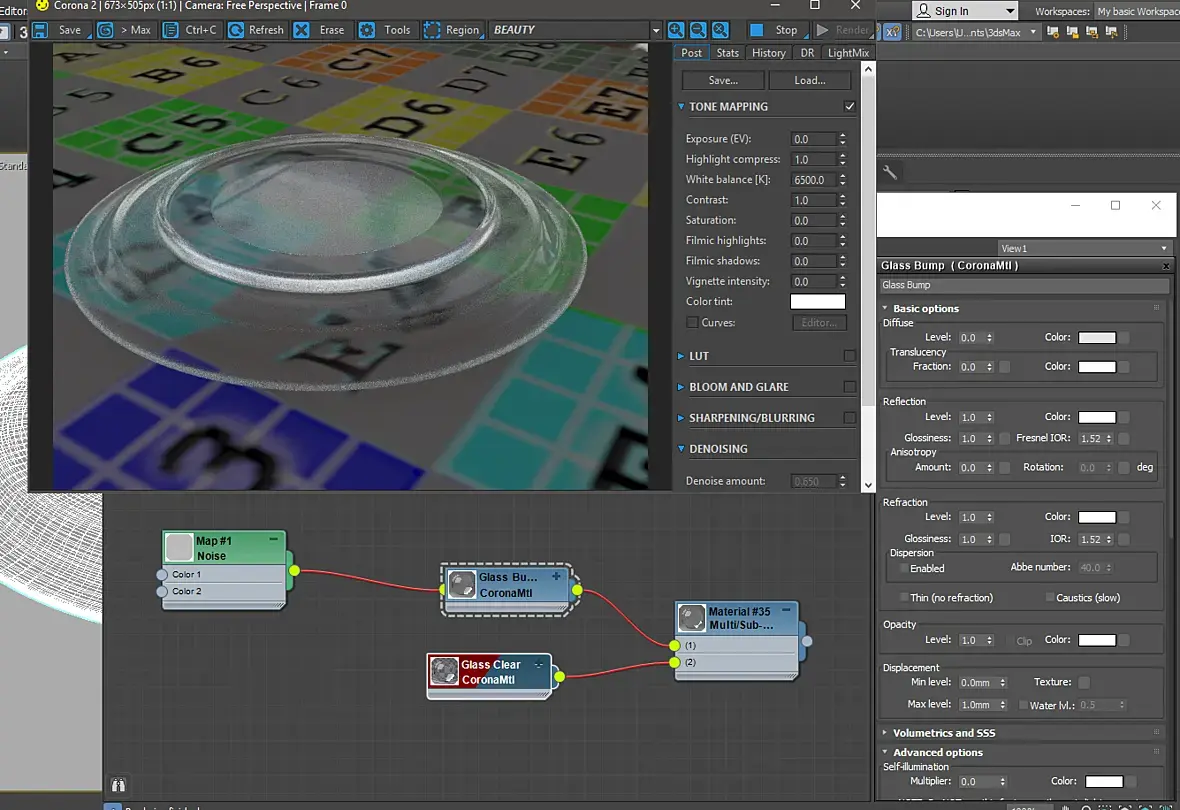Copy the render with Ctrl+C icon
This screenshot has width=1180, height=810.
click(171, 30)
